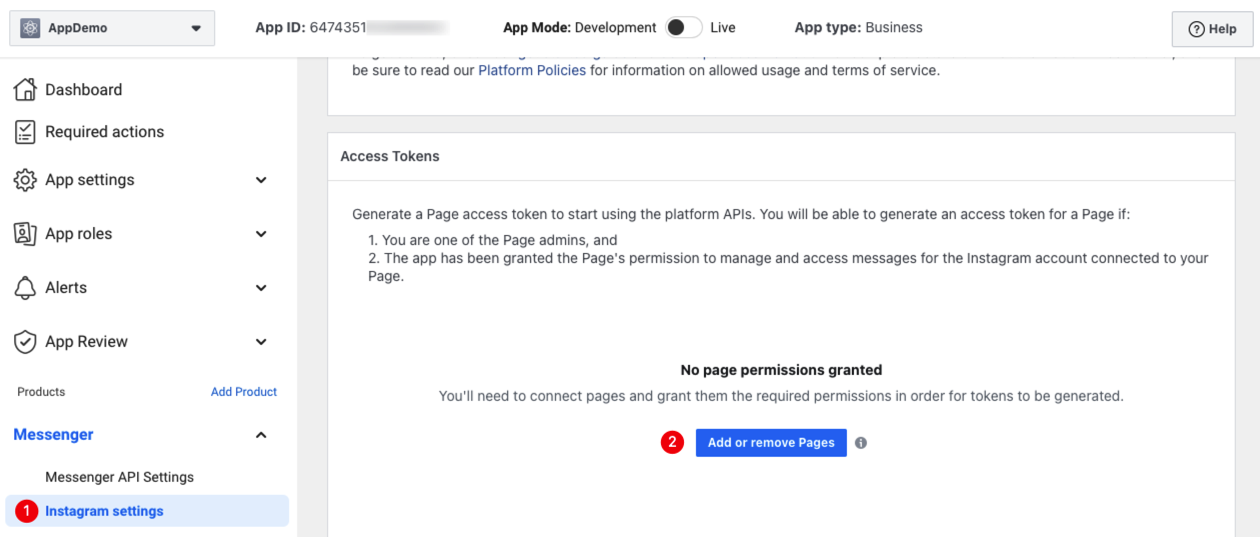Click the App Review shield icon

[25, 342]
